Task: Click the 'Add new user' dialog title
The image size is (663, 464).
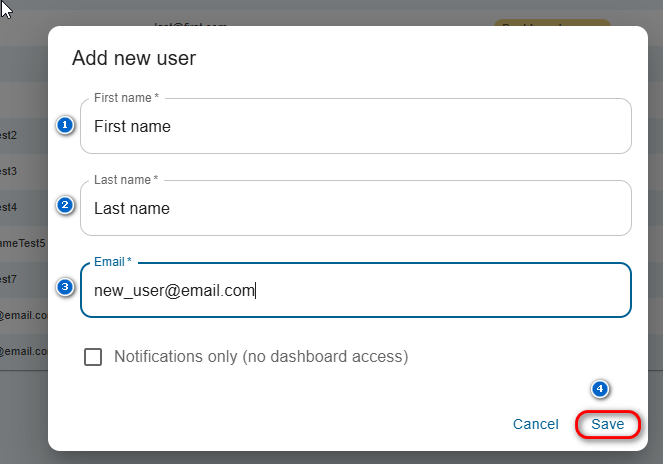Action: click(x=134, y=58)
